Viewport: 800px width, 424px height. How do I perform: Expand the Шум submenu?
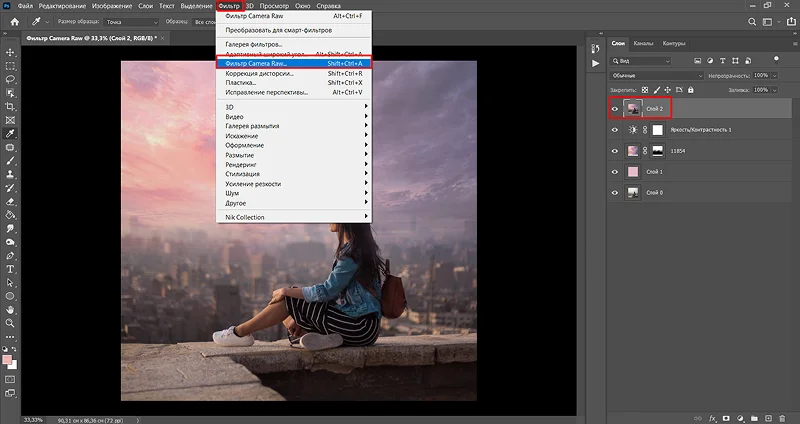294,193
